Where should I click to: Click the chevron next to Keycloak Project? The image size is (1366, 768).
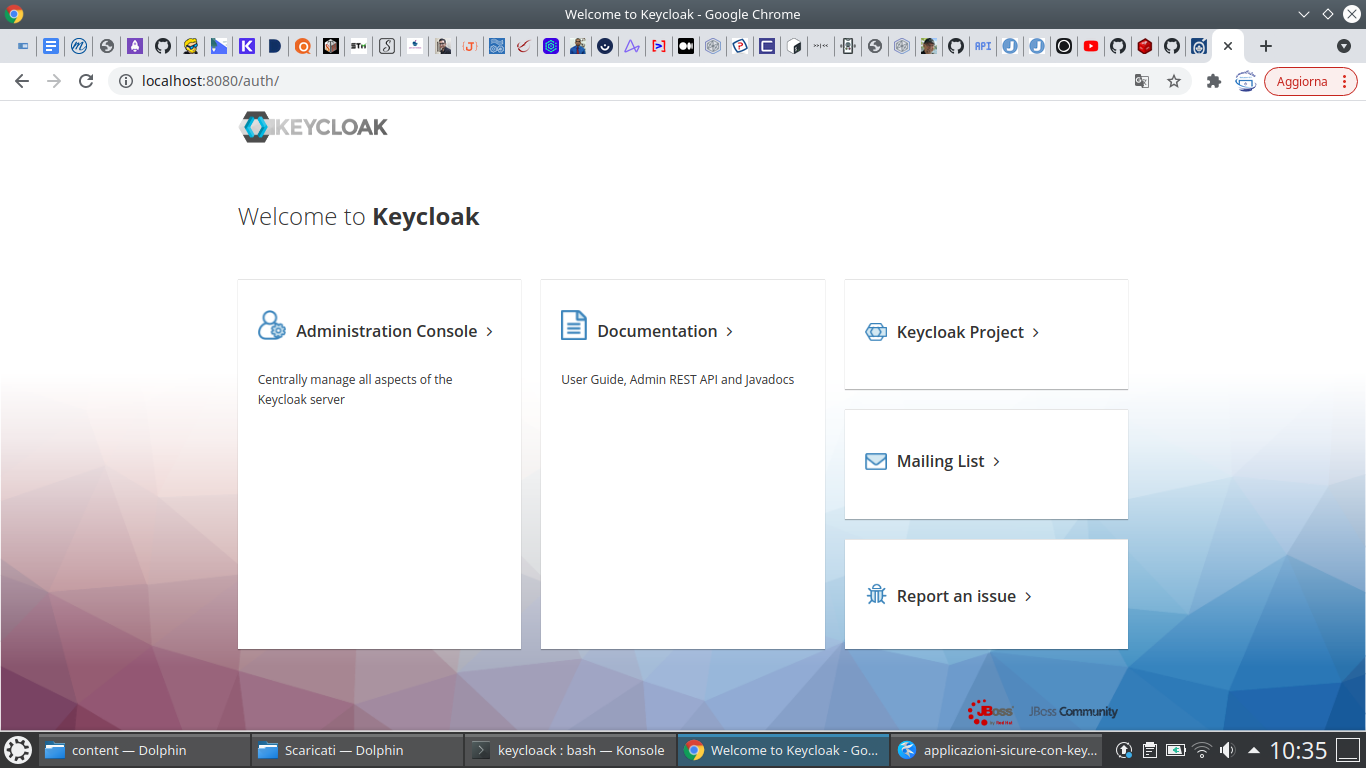click(1035, 333)
